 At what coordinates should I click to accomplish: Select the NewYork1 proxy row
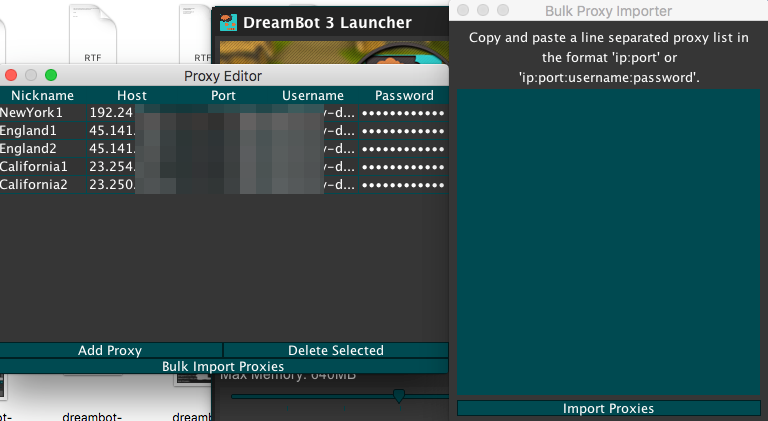coord(224,113)
